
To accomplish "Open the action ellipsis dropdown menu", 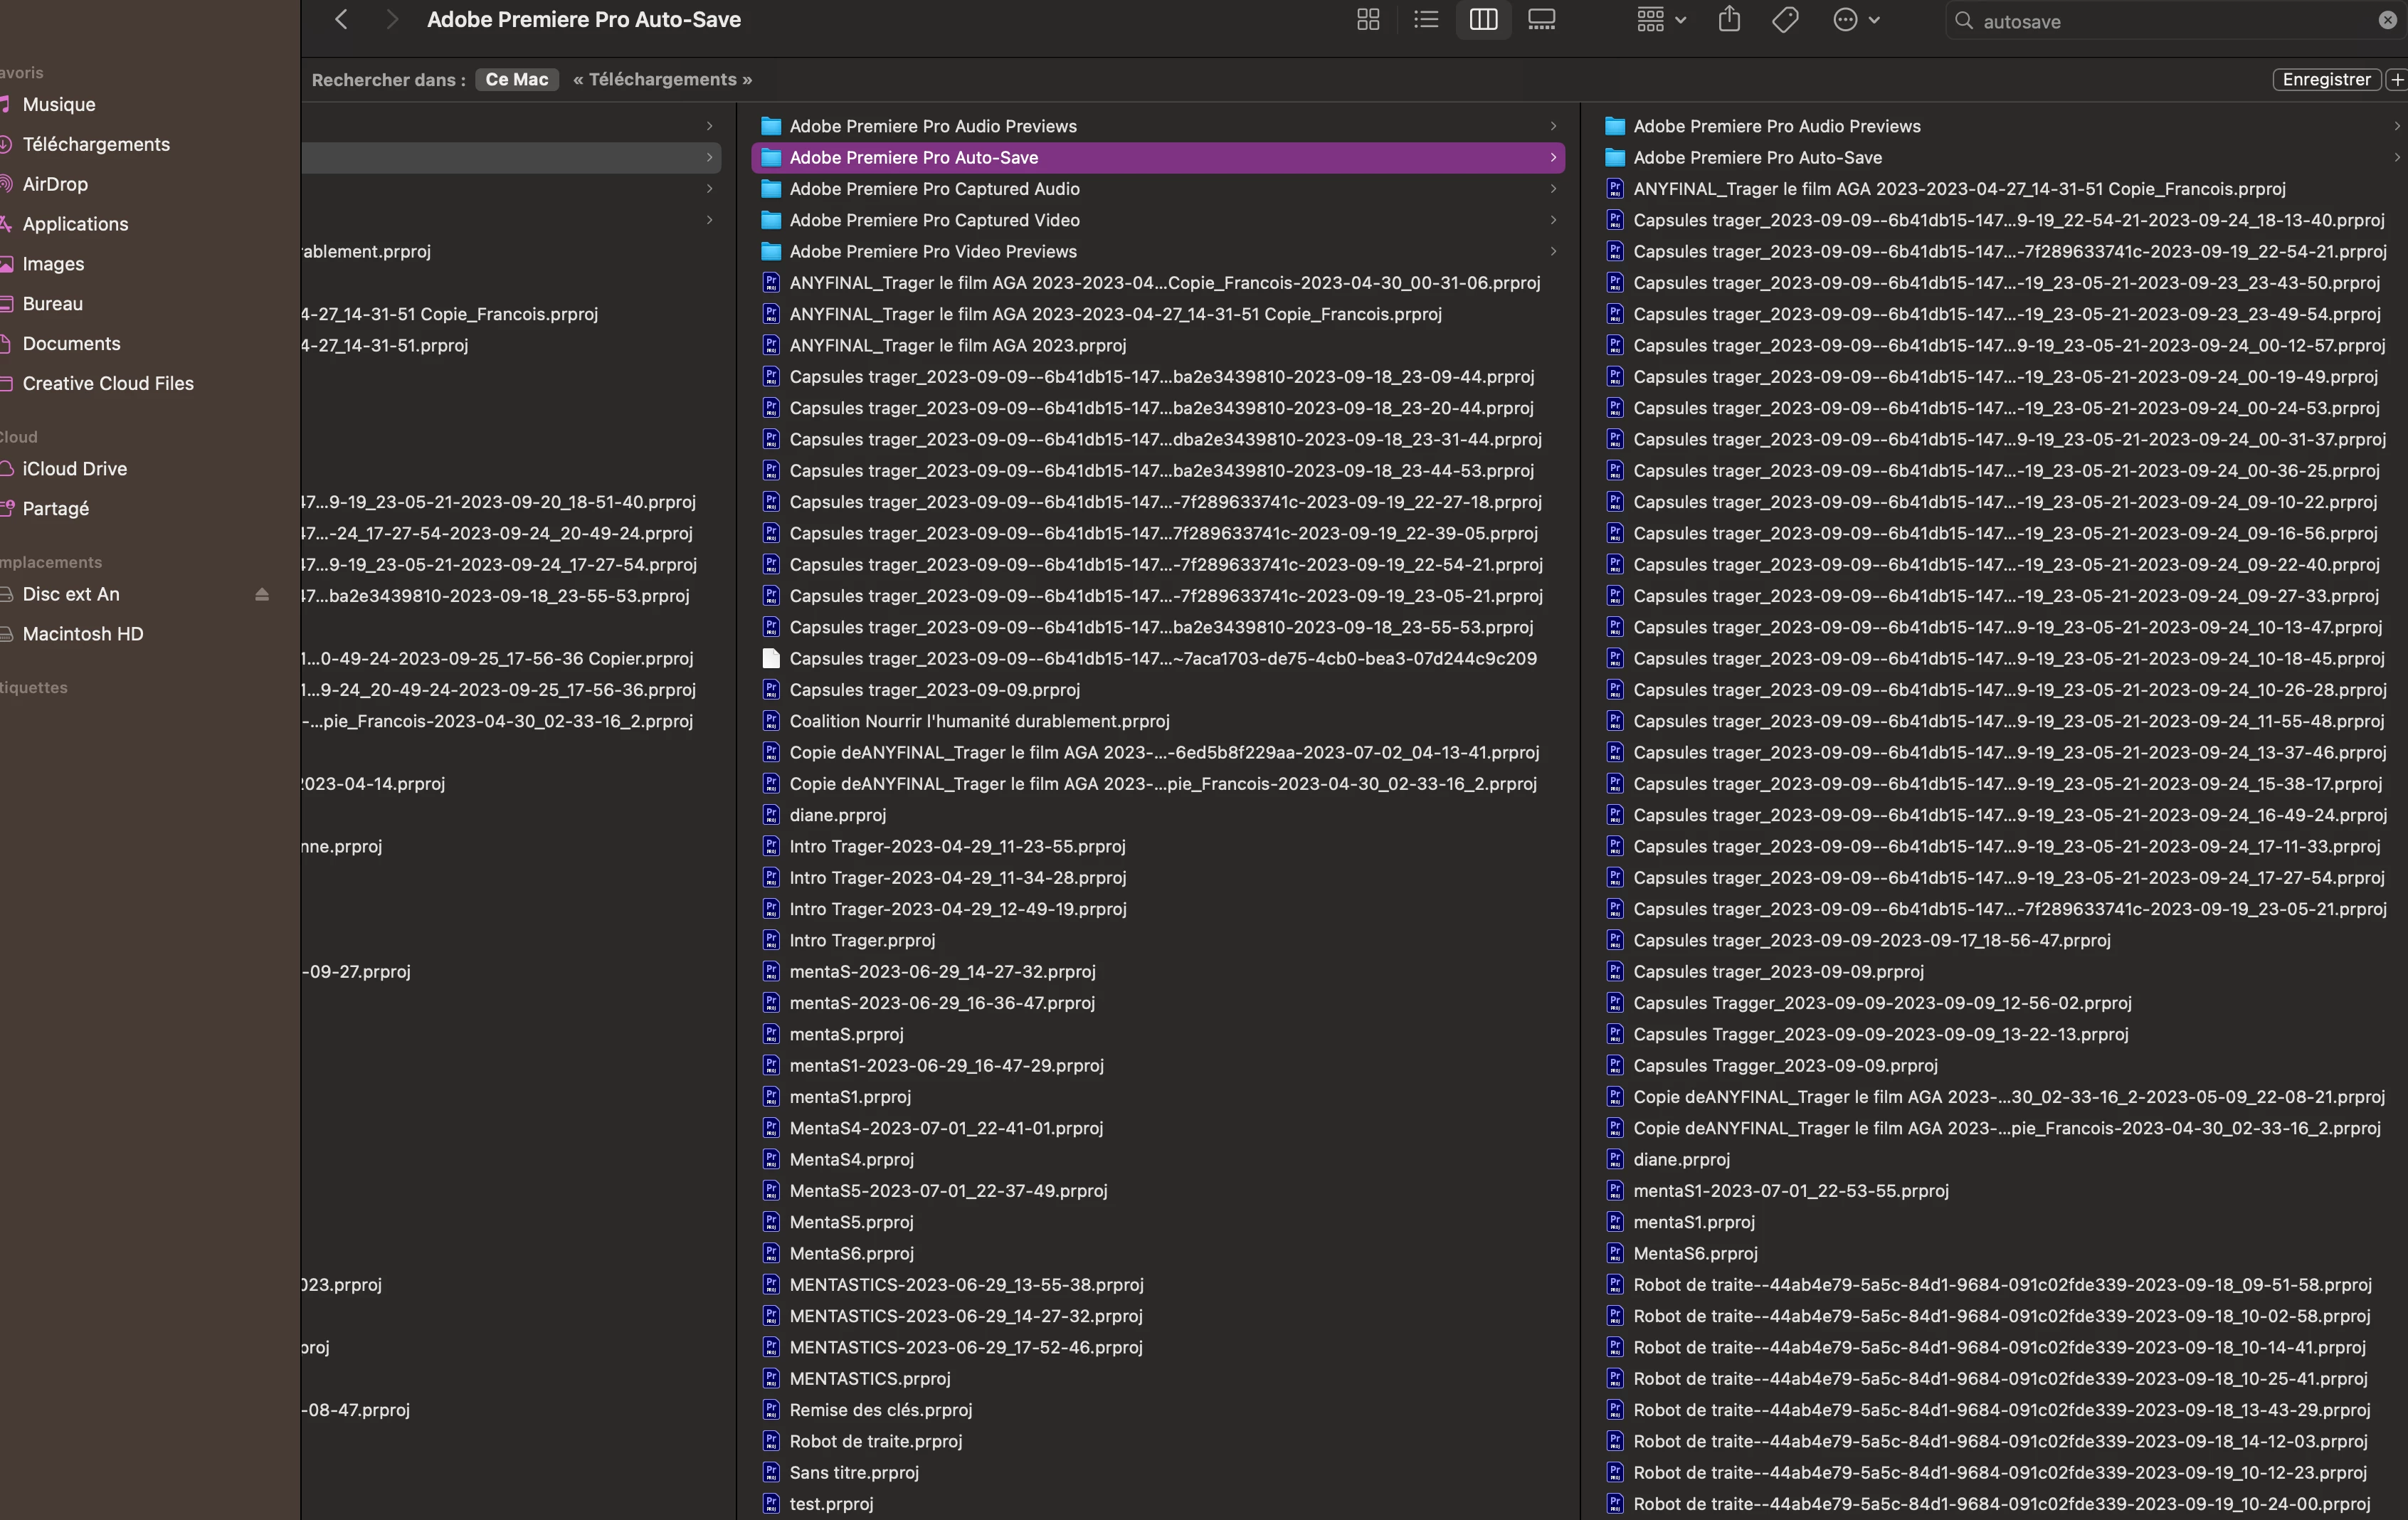I will [x=1856, y=20].
